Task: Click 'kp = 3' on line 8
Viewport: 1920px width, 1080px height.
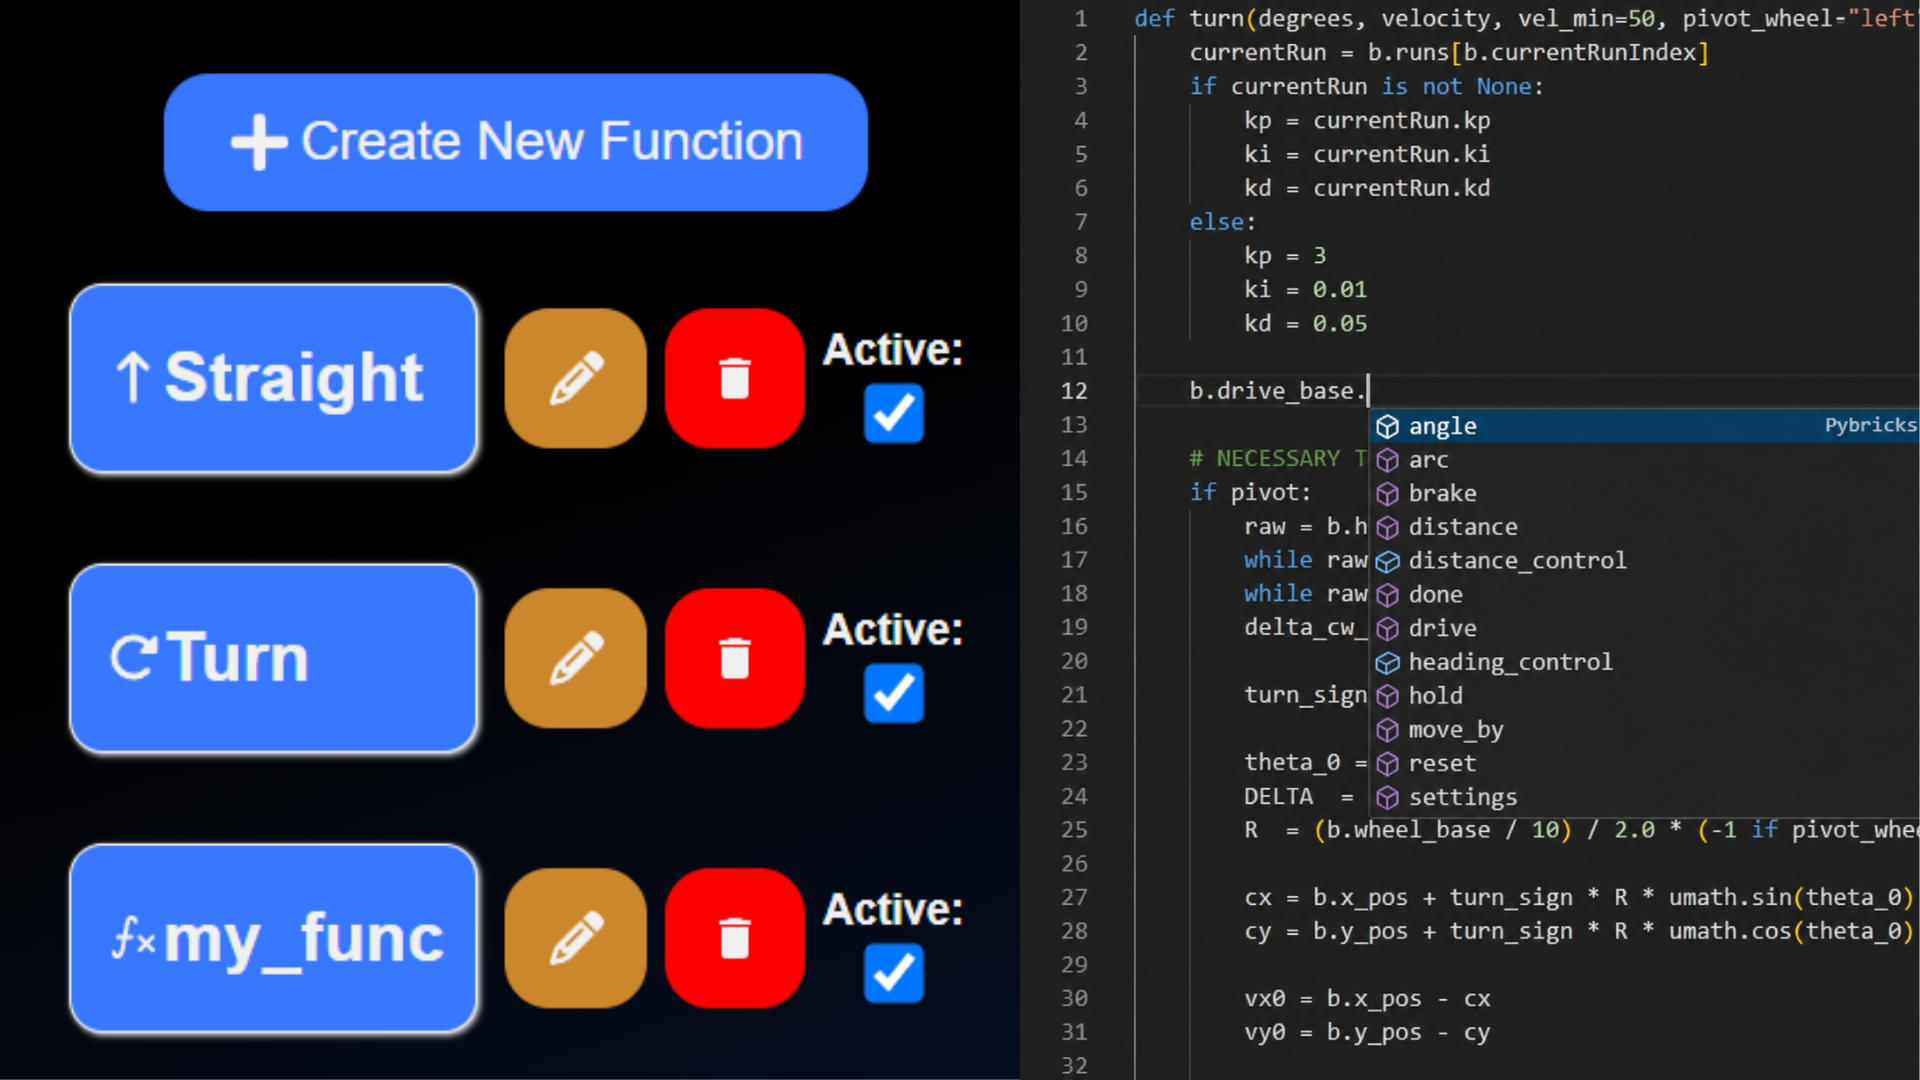Action: tap(1285, 256)
